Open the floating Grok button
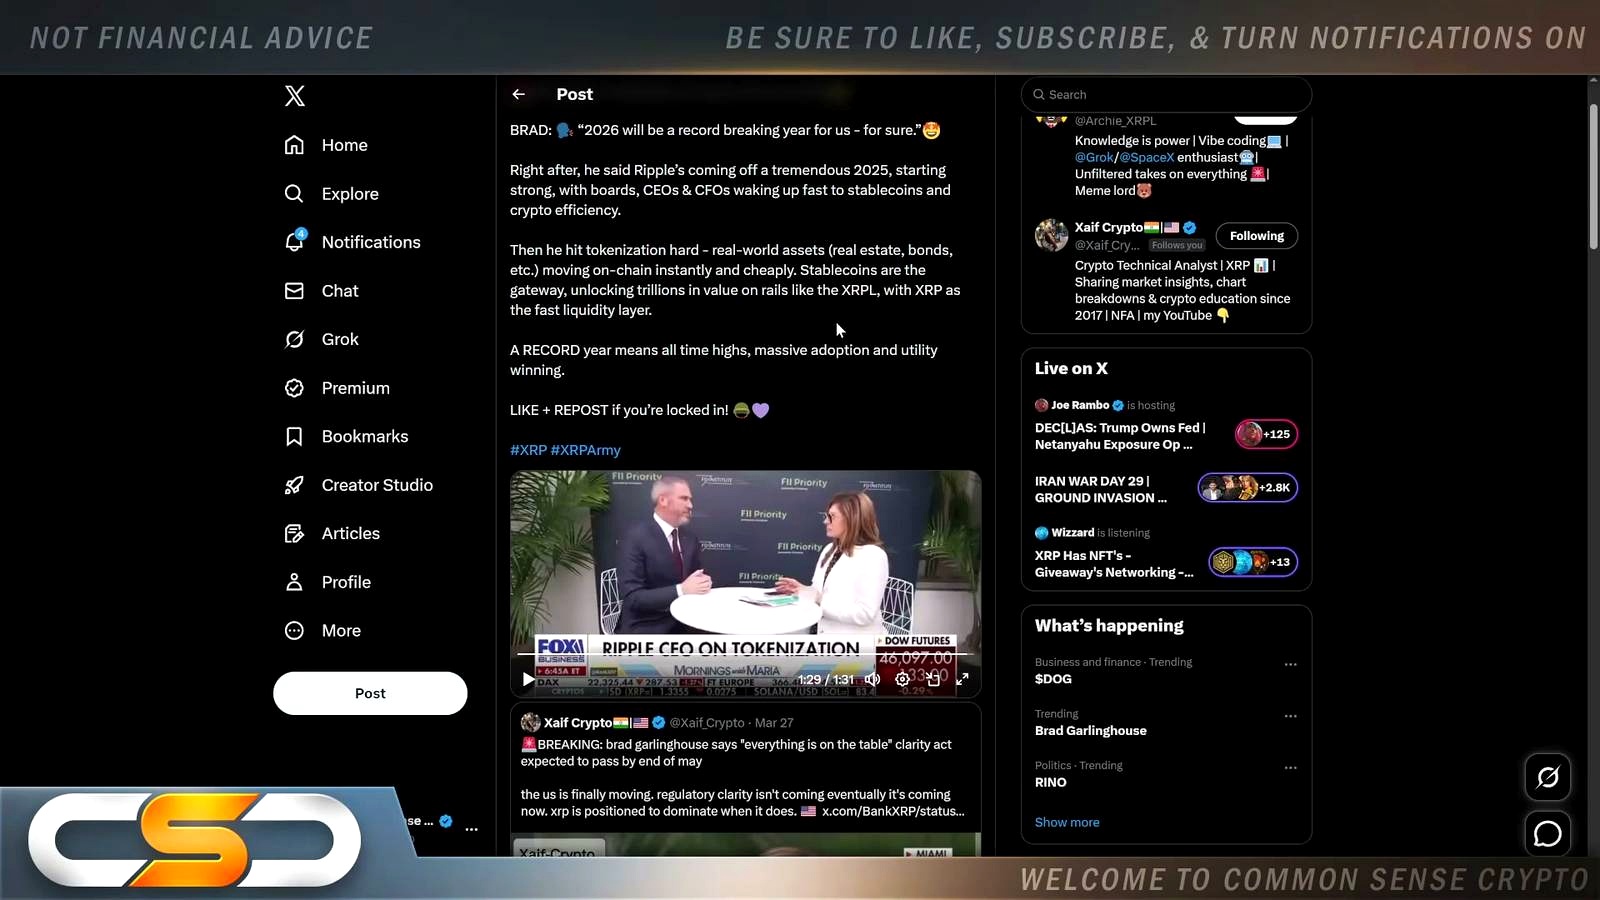The image size is (1600, 900). point(1548,777)
